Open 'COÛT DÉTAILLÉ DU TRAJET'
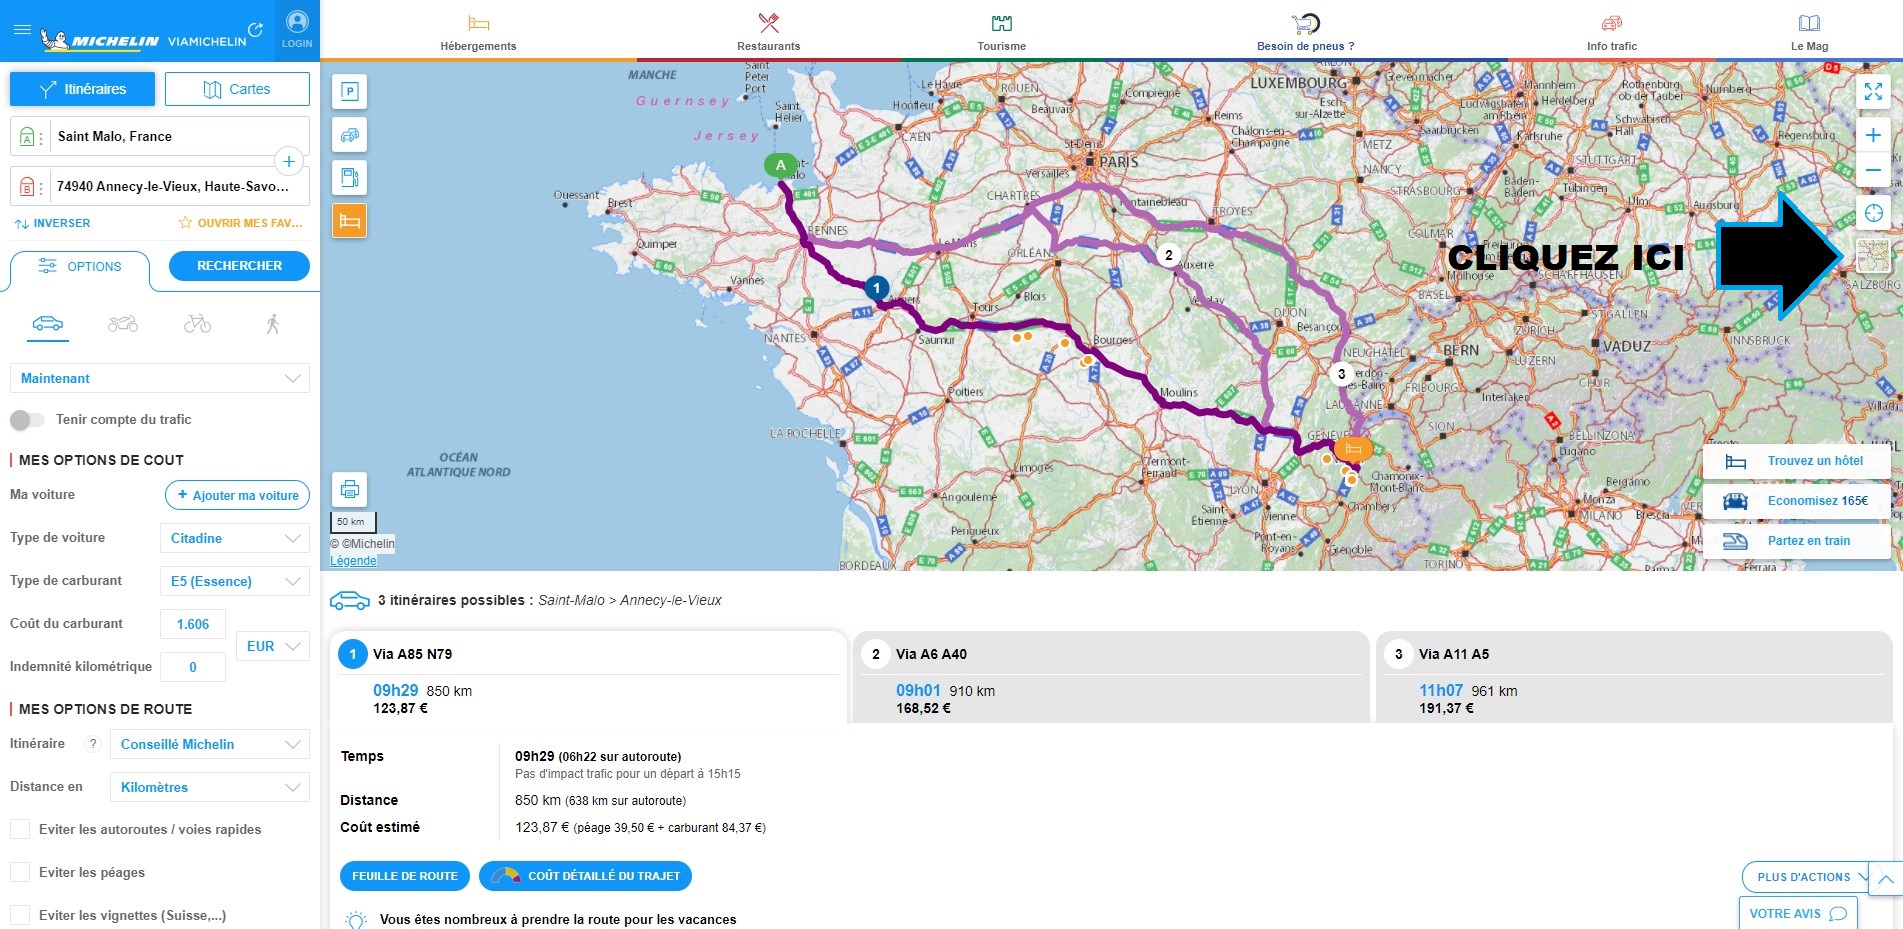This screenshot has width=1903, height=929. pyautogui.click(x=585, y=876)
